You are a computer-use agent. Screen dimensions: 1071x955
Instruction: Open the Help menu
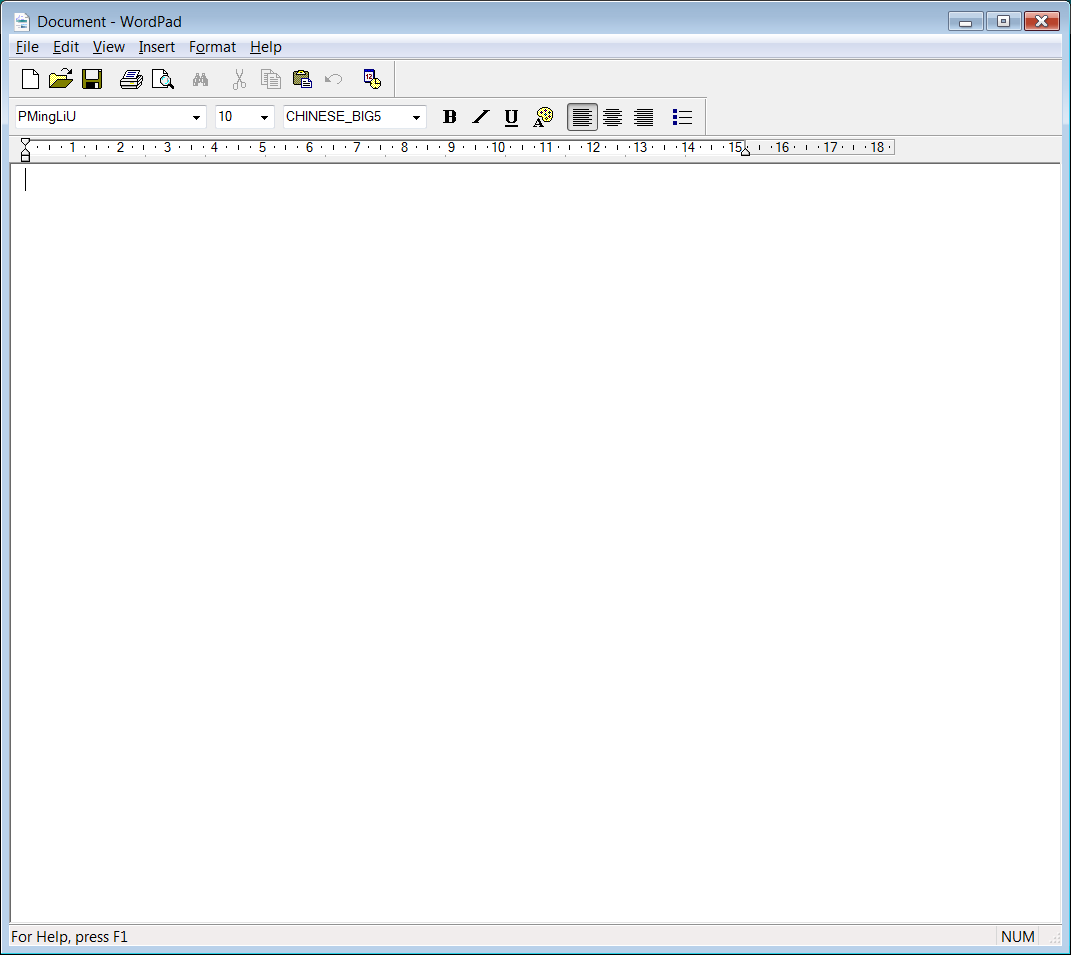click(266, 47)
